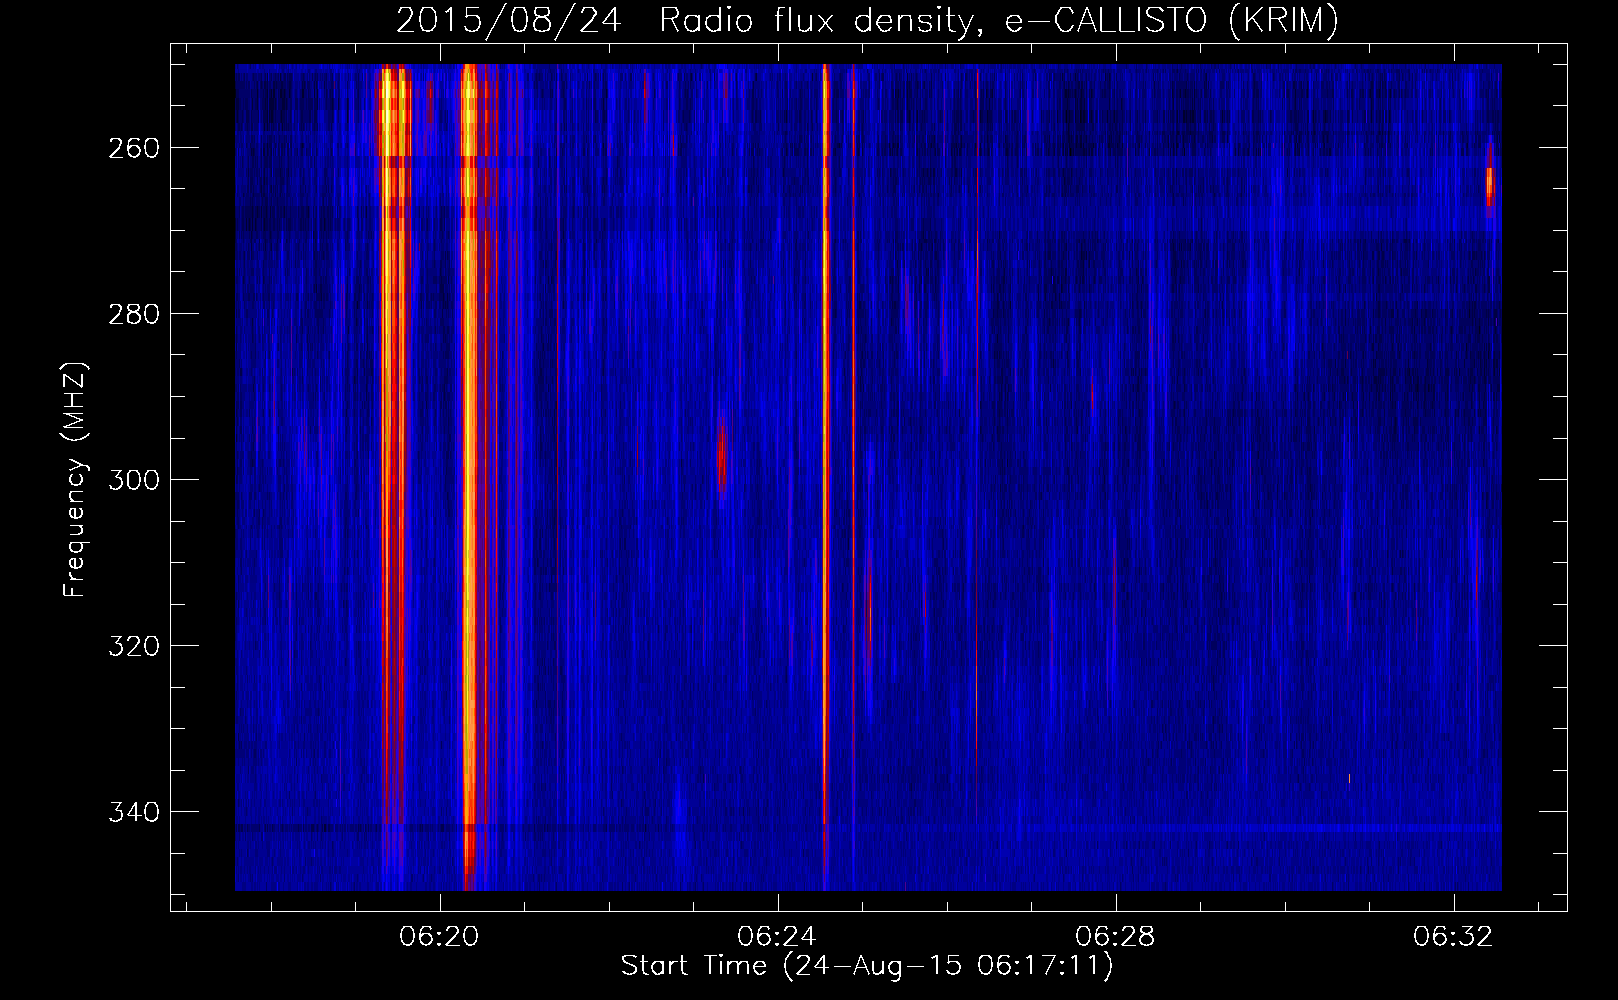
Task: Click the "Start Time (24-Aug-15 06:17:11)" label
Action: 867,966
